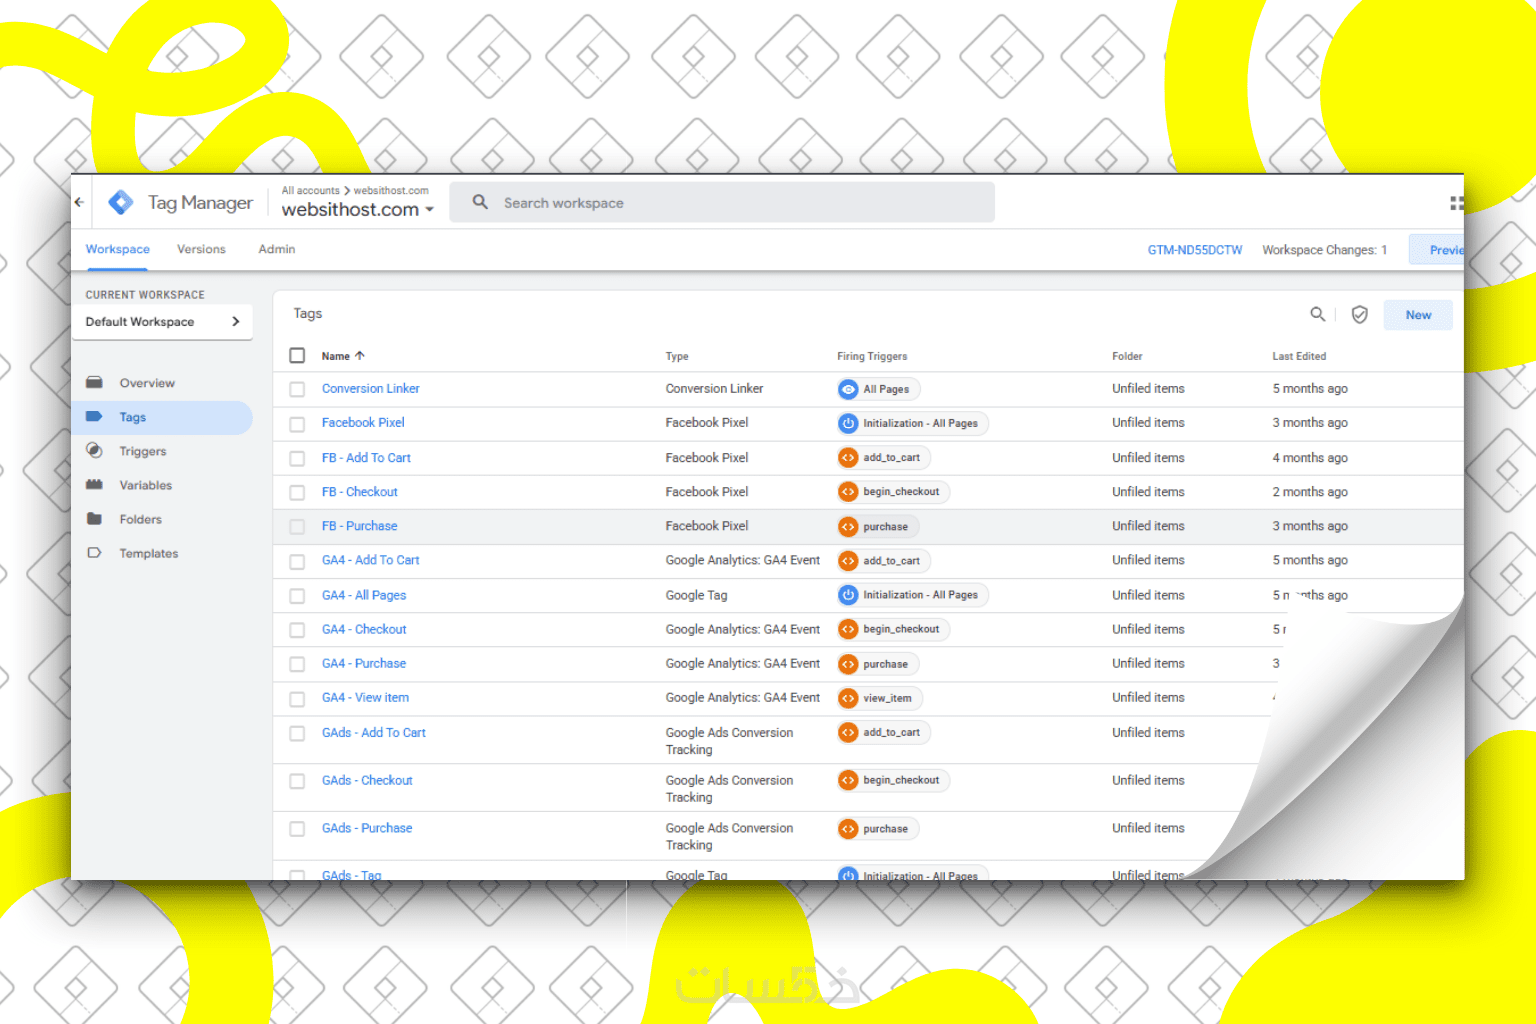Click view_item trigger on GA4 - View item row
The image size is (1536, 1024).
pos(880,698)
